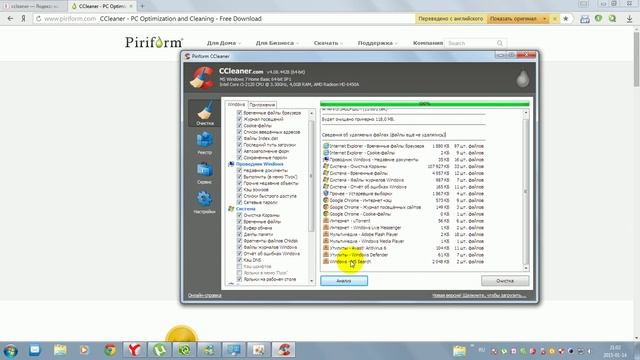The width and height of the screenshot is (640, 360).
Task: Click icon of Internet Explorer temporary files row
Action: [326, 146]
